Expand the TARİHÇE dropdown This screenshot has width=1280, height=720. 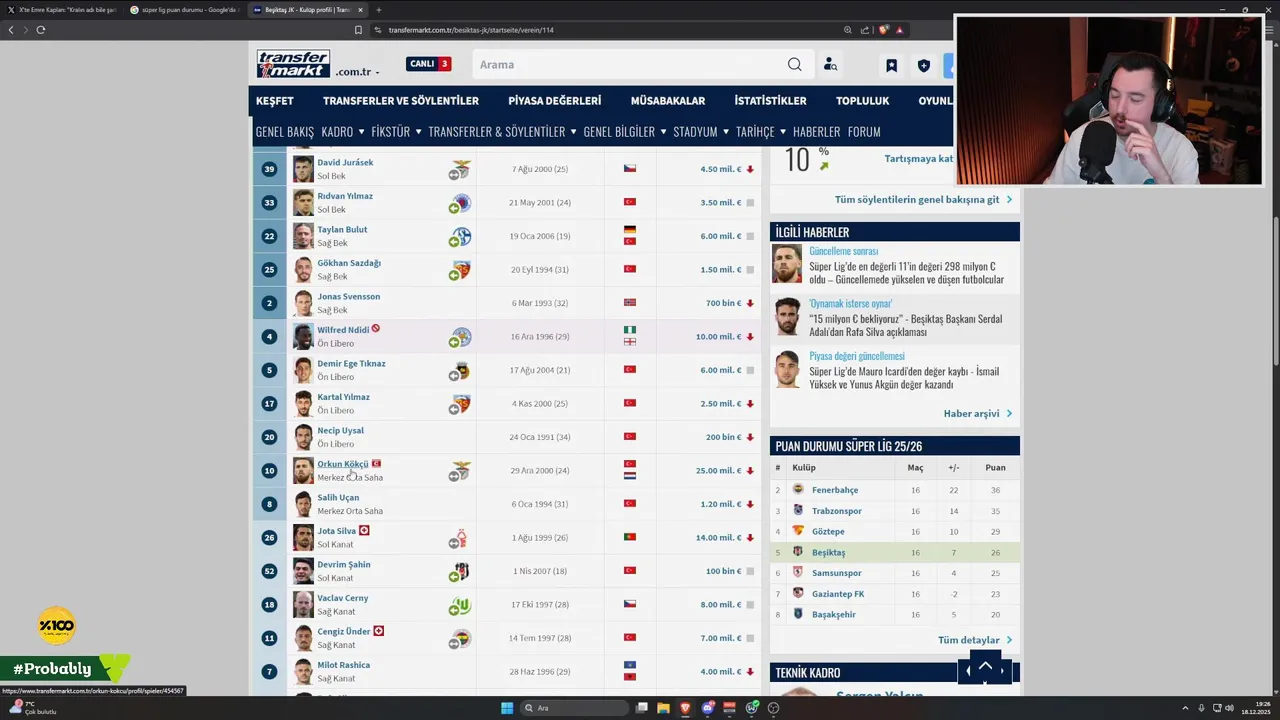(761, 132)
